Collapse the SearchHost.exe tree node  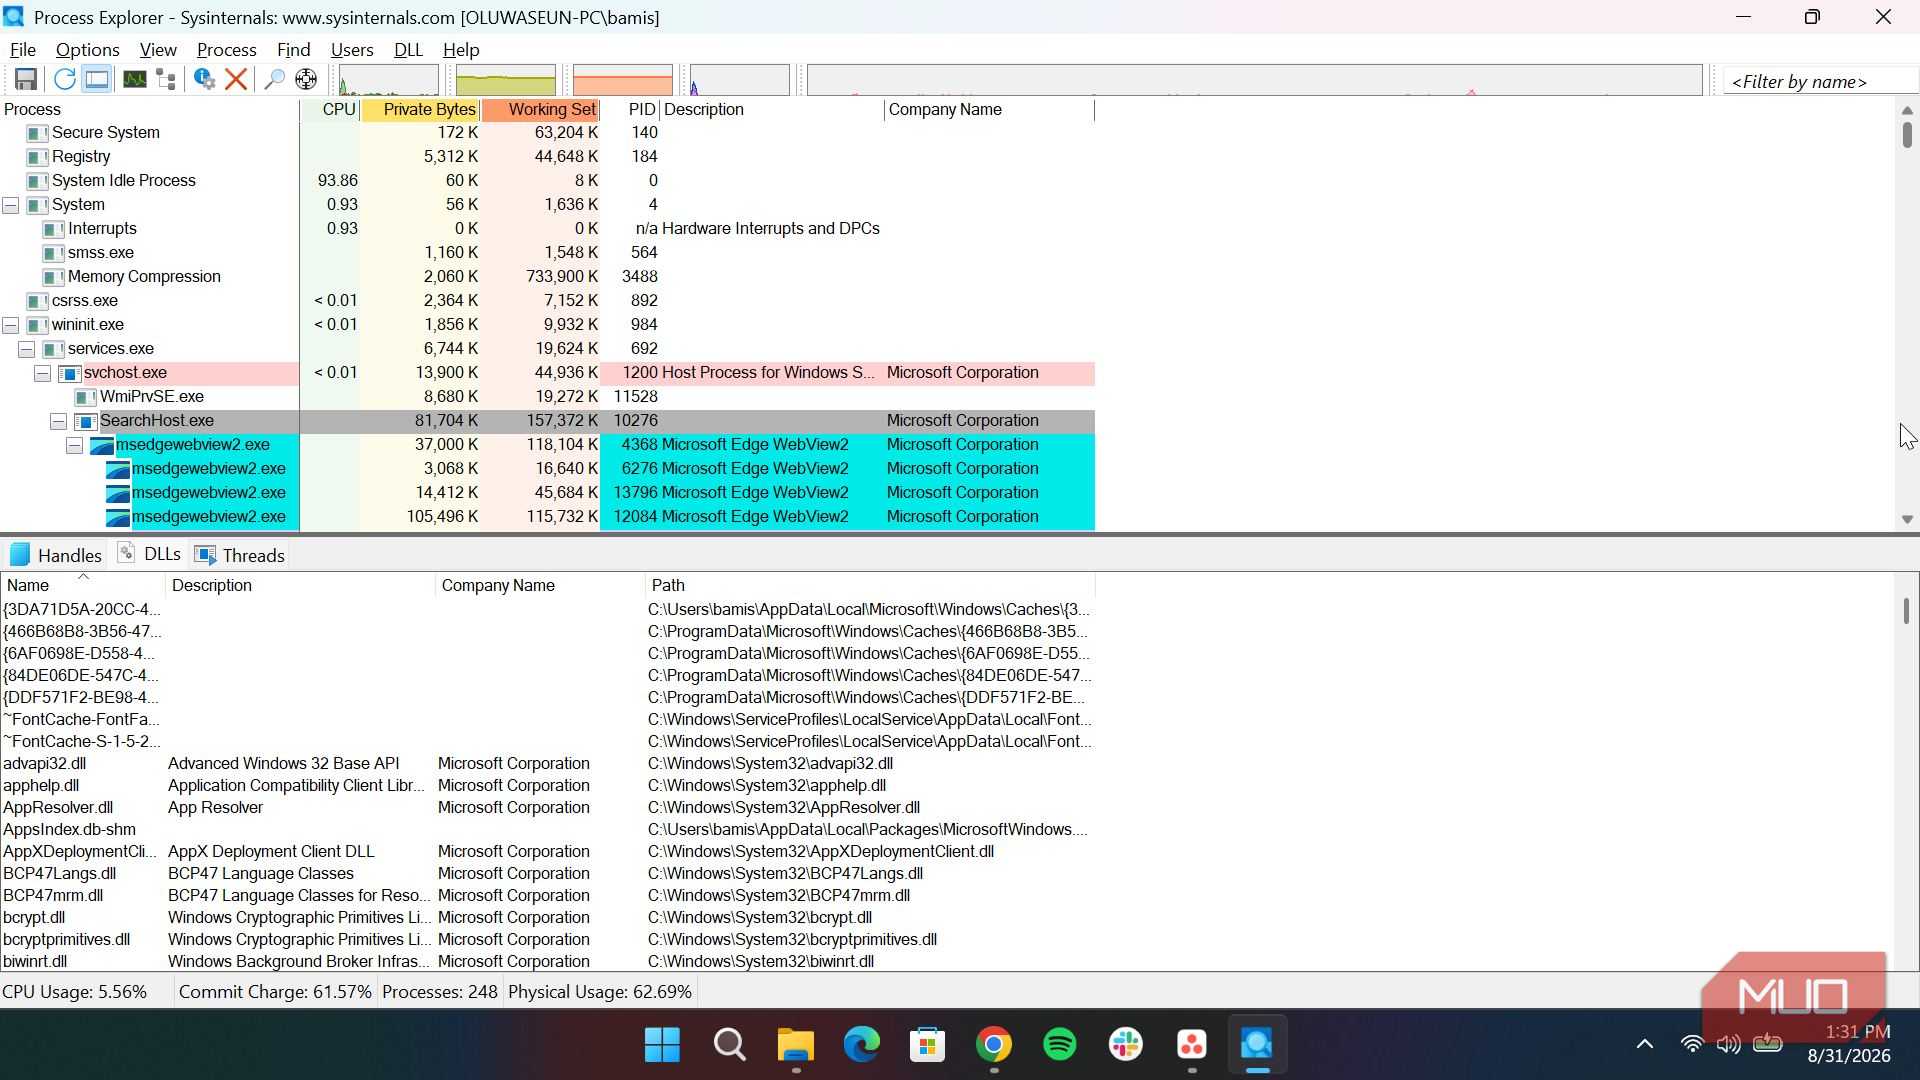click(x=59, y=421)
